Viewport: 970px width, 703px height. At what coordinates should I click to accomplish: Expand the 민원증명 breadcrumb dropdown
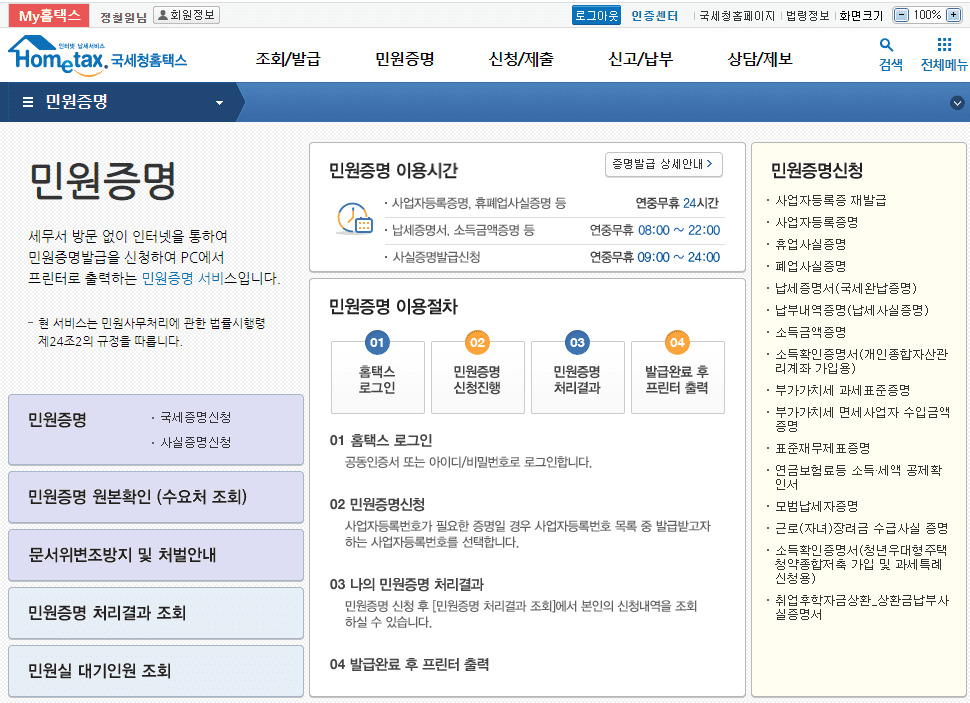[219, 103]
